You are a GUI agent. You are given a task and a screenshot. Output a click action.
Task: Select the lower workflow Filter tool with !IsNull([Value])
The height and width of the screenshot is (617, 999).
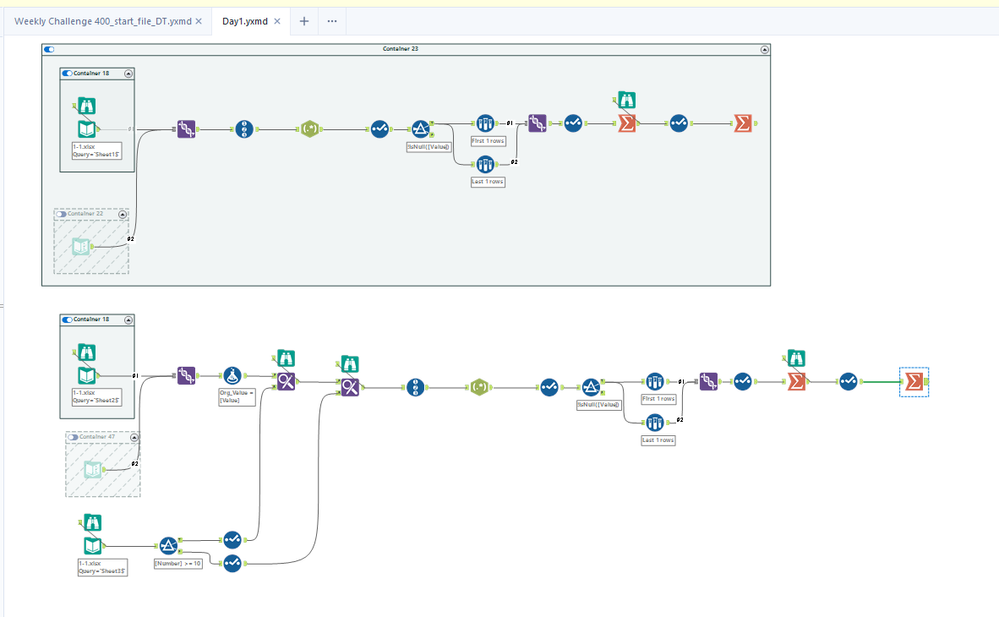pyautogui.click(x=591, y=387)
